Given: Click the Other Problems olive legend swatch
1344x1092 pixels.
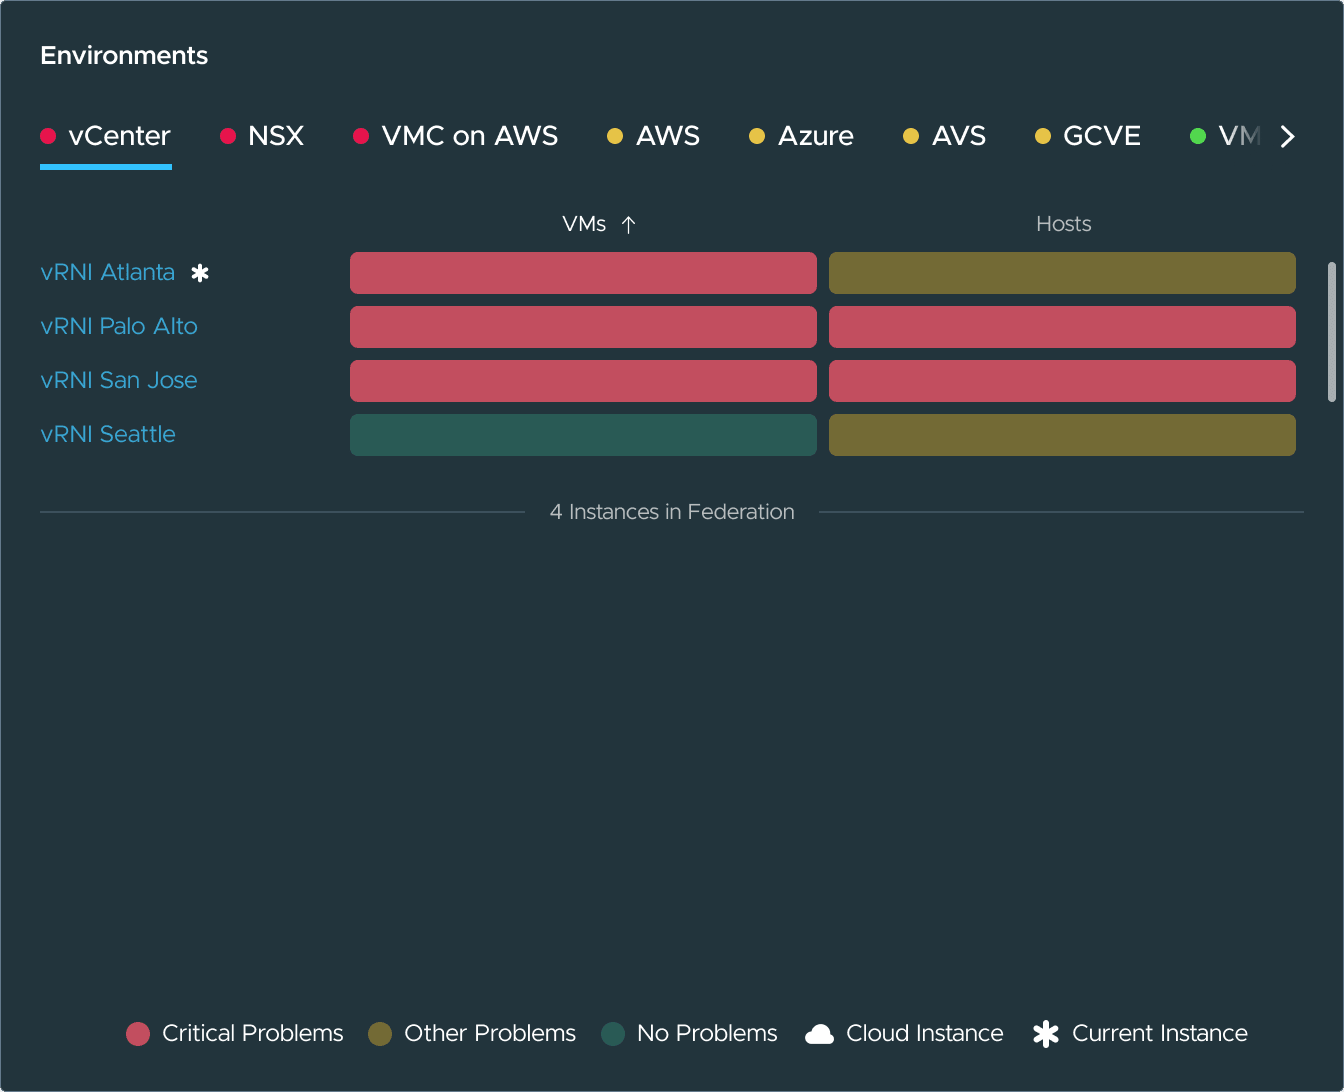Looking at the screenshot, I should coord(380,1034).
